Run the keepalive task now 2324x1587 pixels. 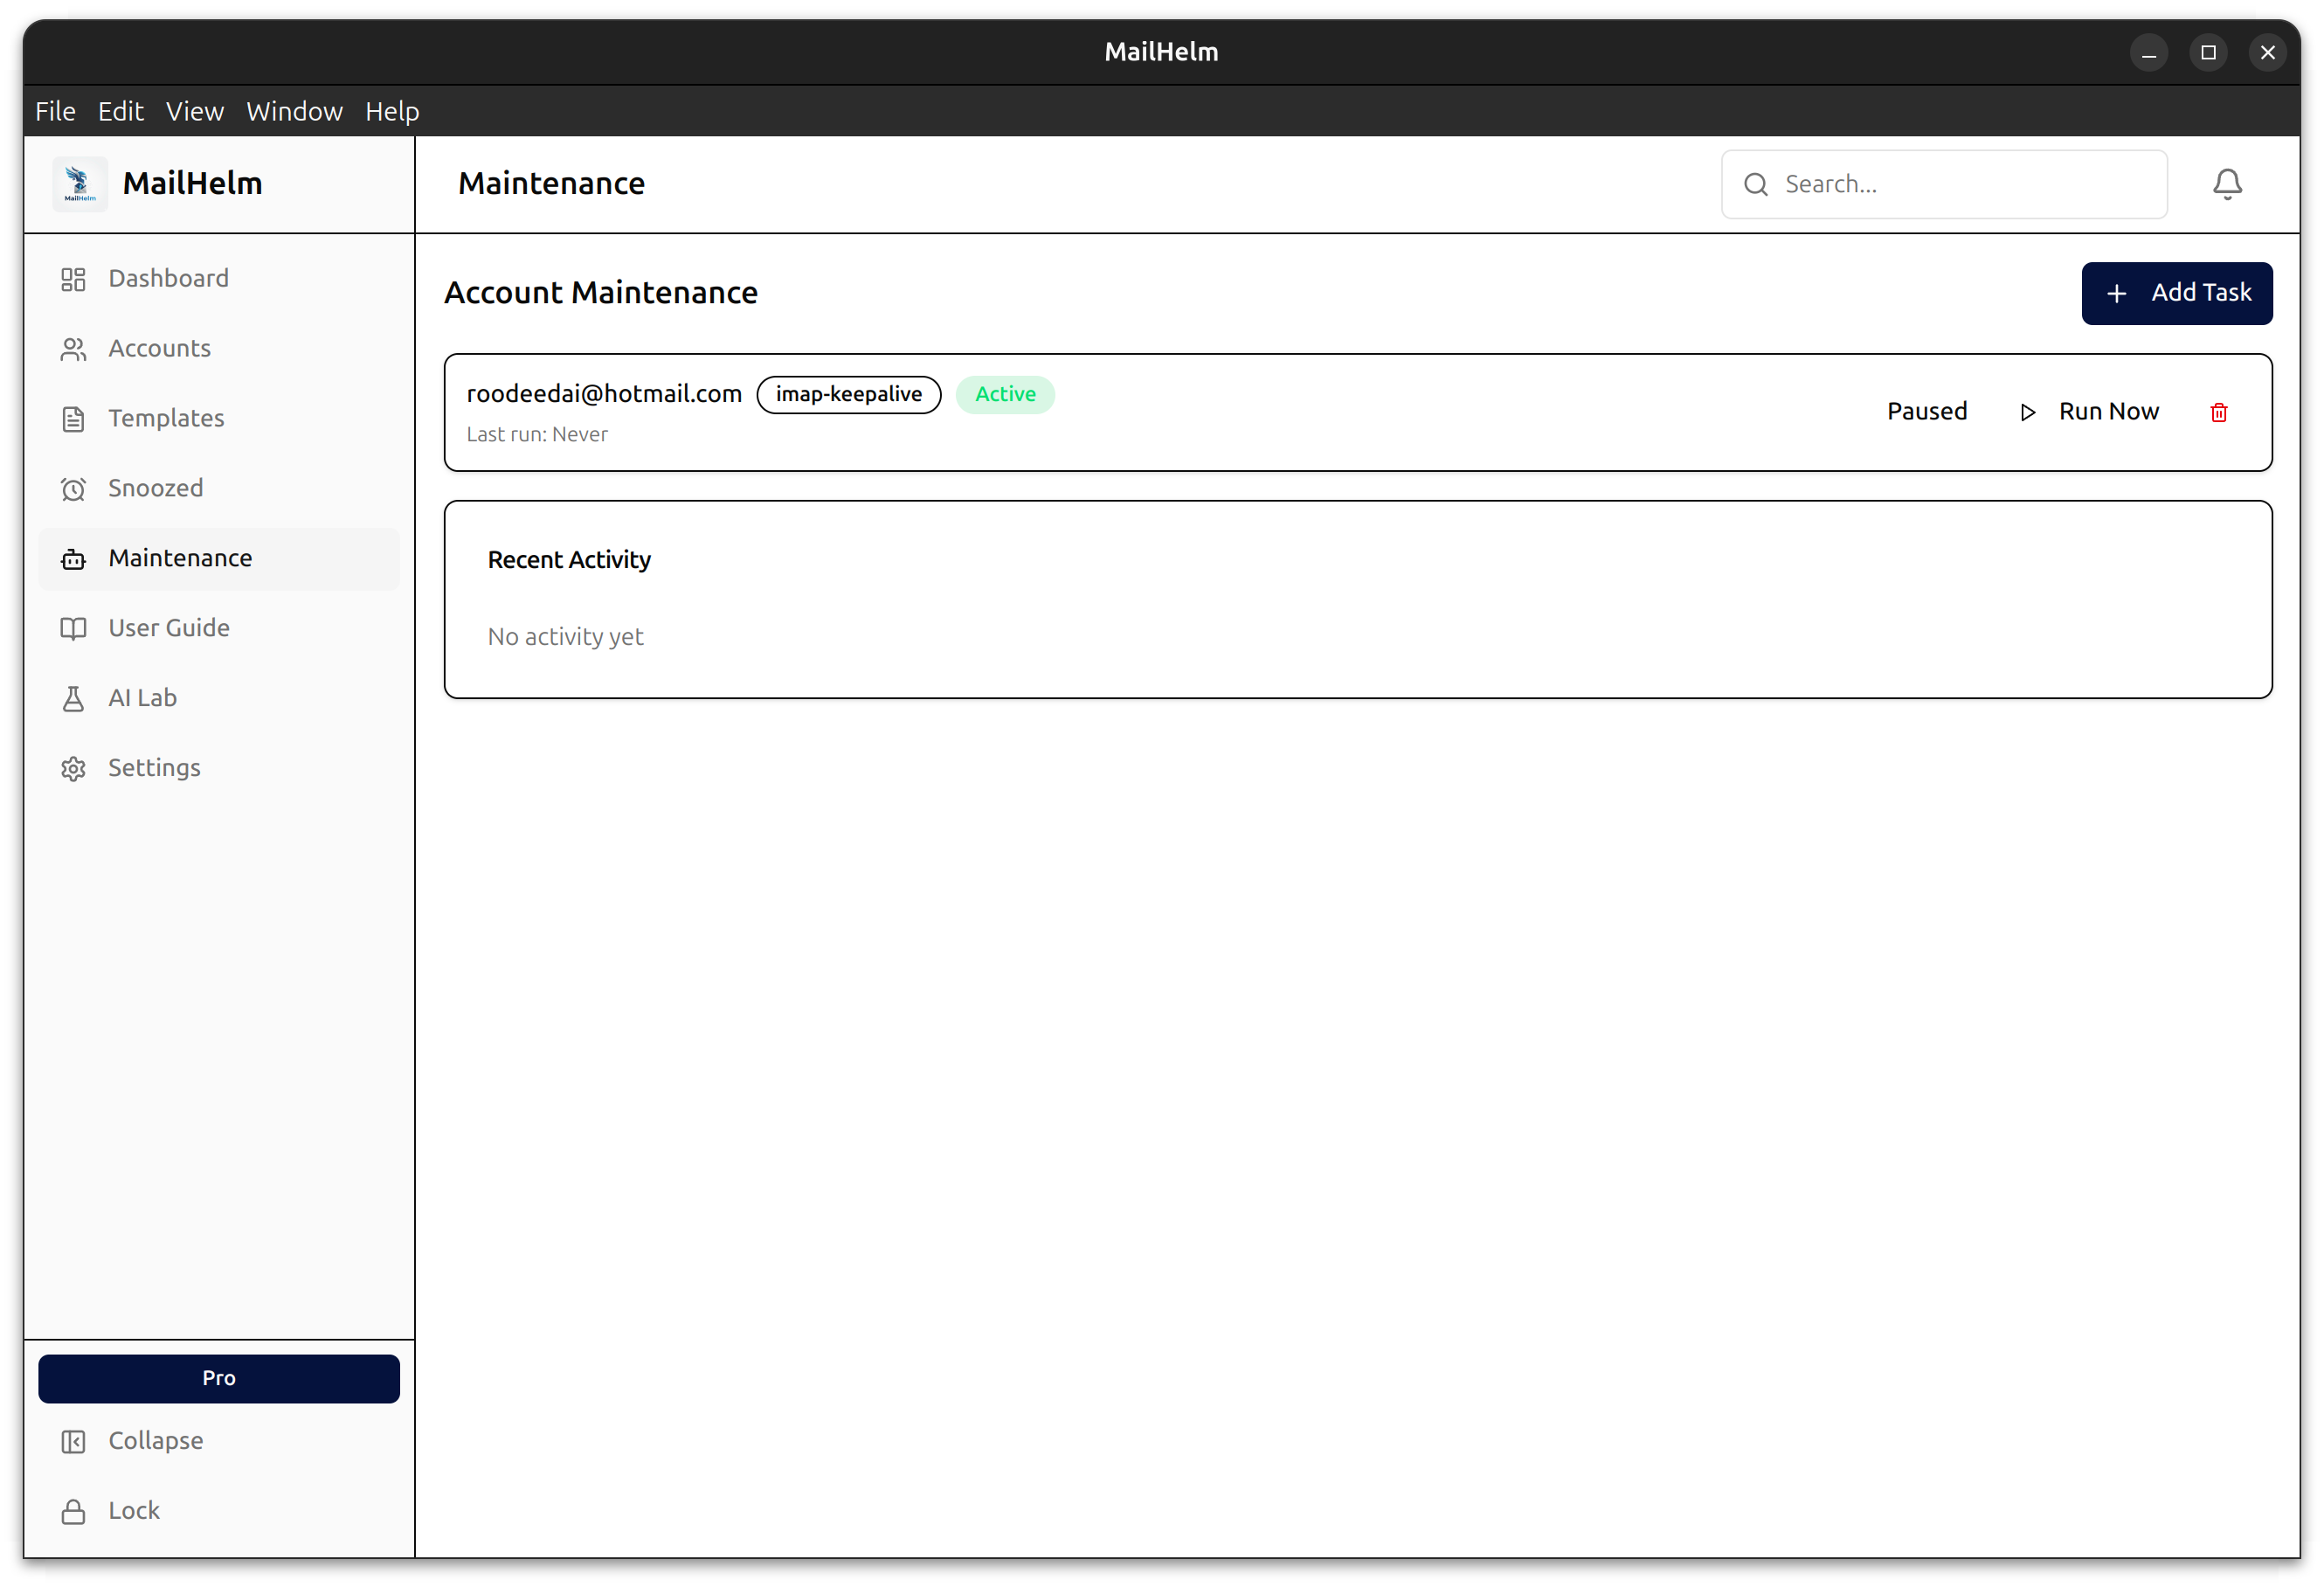[x=2089, y=411]
